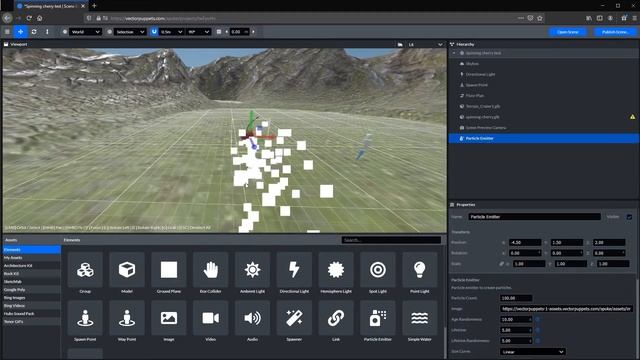This screenshot has height=360, width=640.
Task: Toggle the grid visibility button
Action: [x=219, y=32]
